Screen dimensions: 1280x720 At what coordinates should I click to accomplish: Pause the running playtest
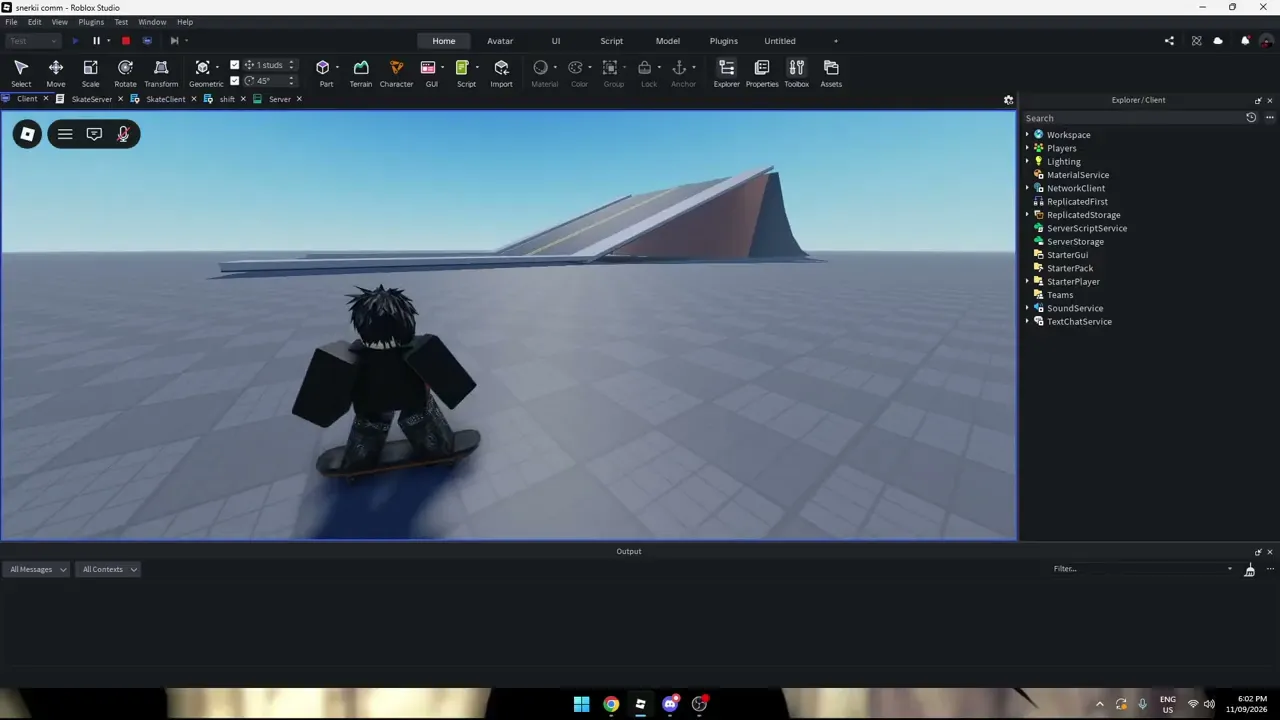tap(96, 41)
